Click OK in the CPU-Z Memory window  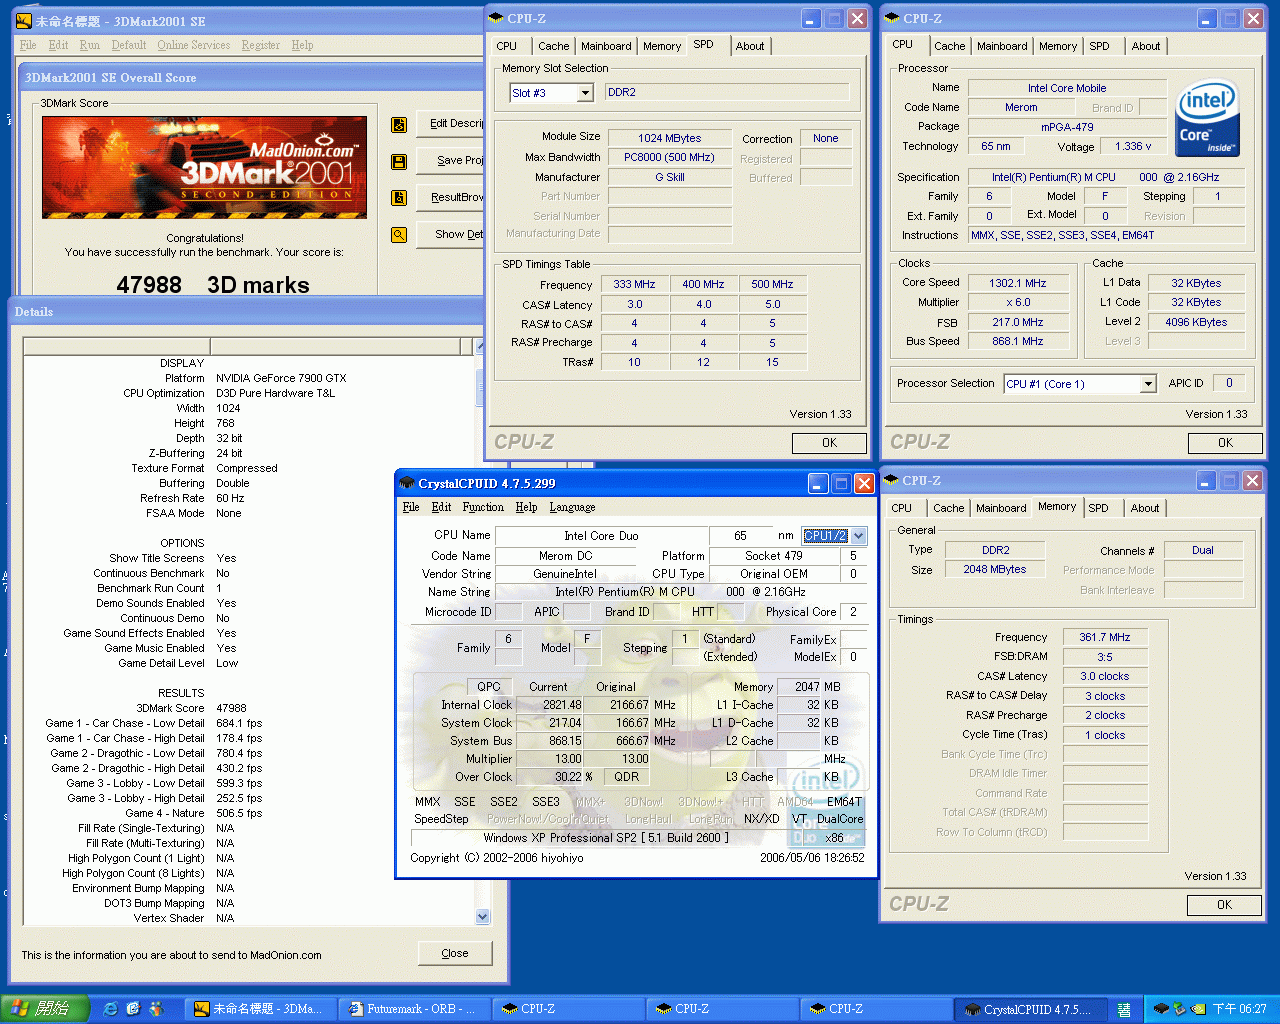click(x=1224, y=905)
